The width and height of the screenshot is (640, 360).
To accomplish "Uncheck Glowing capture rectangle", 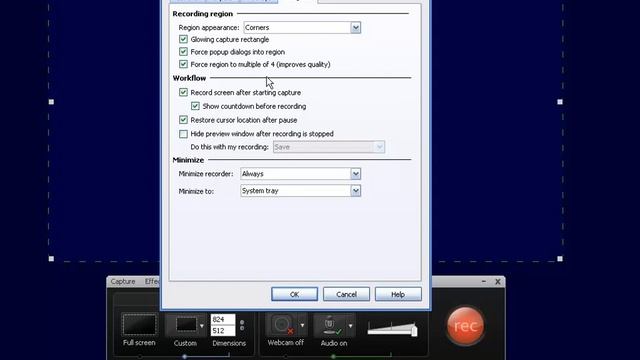I will click(x=183, y=39).
